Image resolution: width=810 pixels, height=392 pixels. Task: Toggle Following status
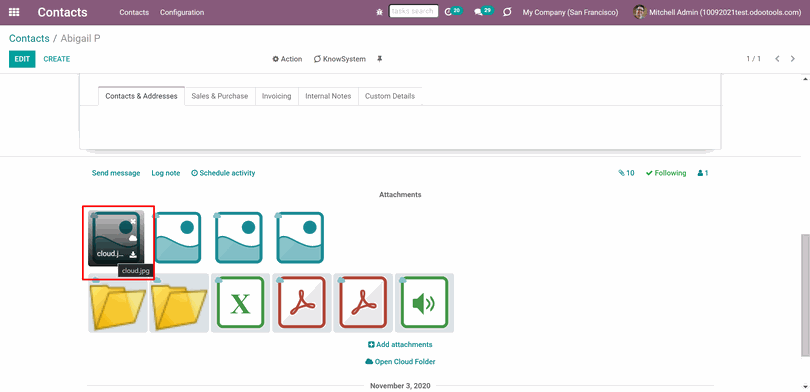point(666,173)
